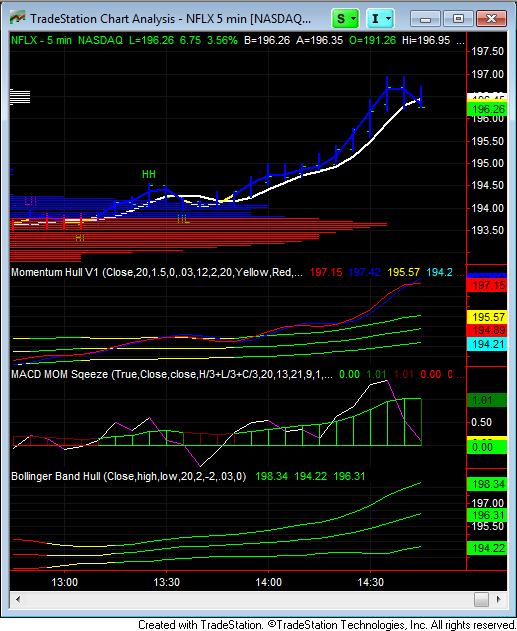Click the A=196.35 ask value
This screenshot has width=517, height=631.
tap(319, 40)
